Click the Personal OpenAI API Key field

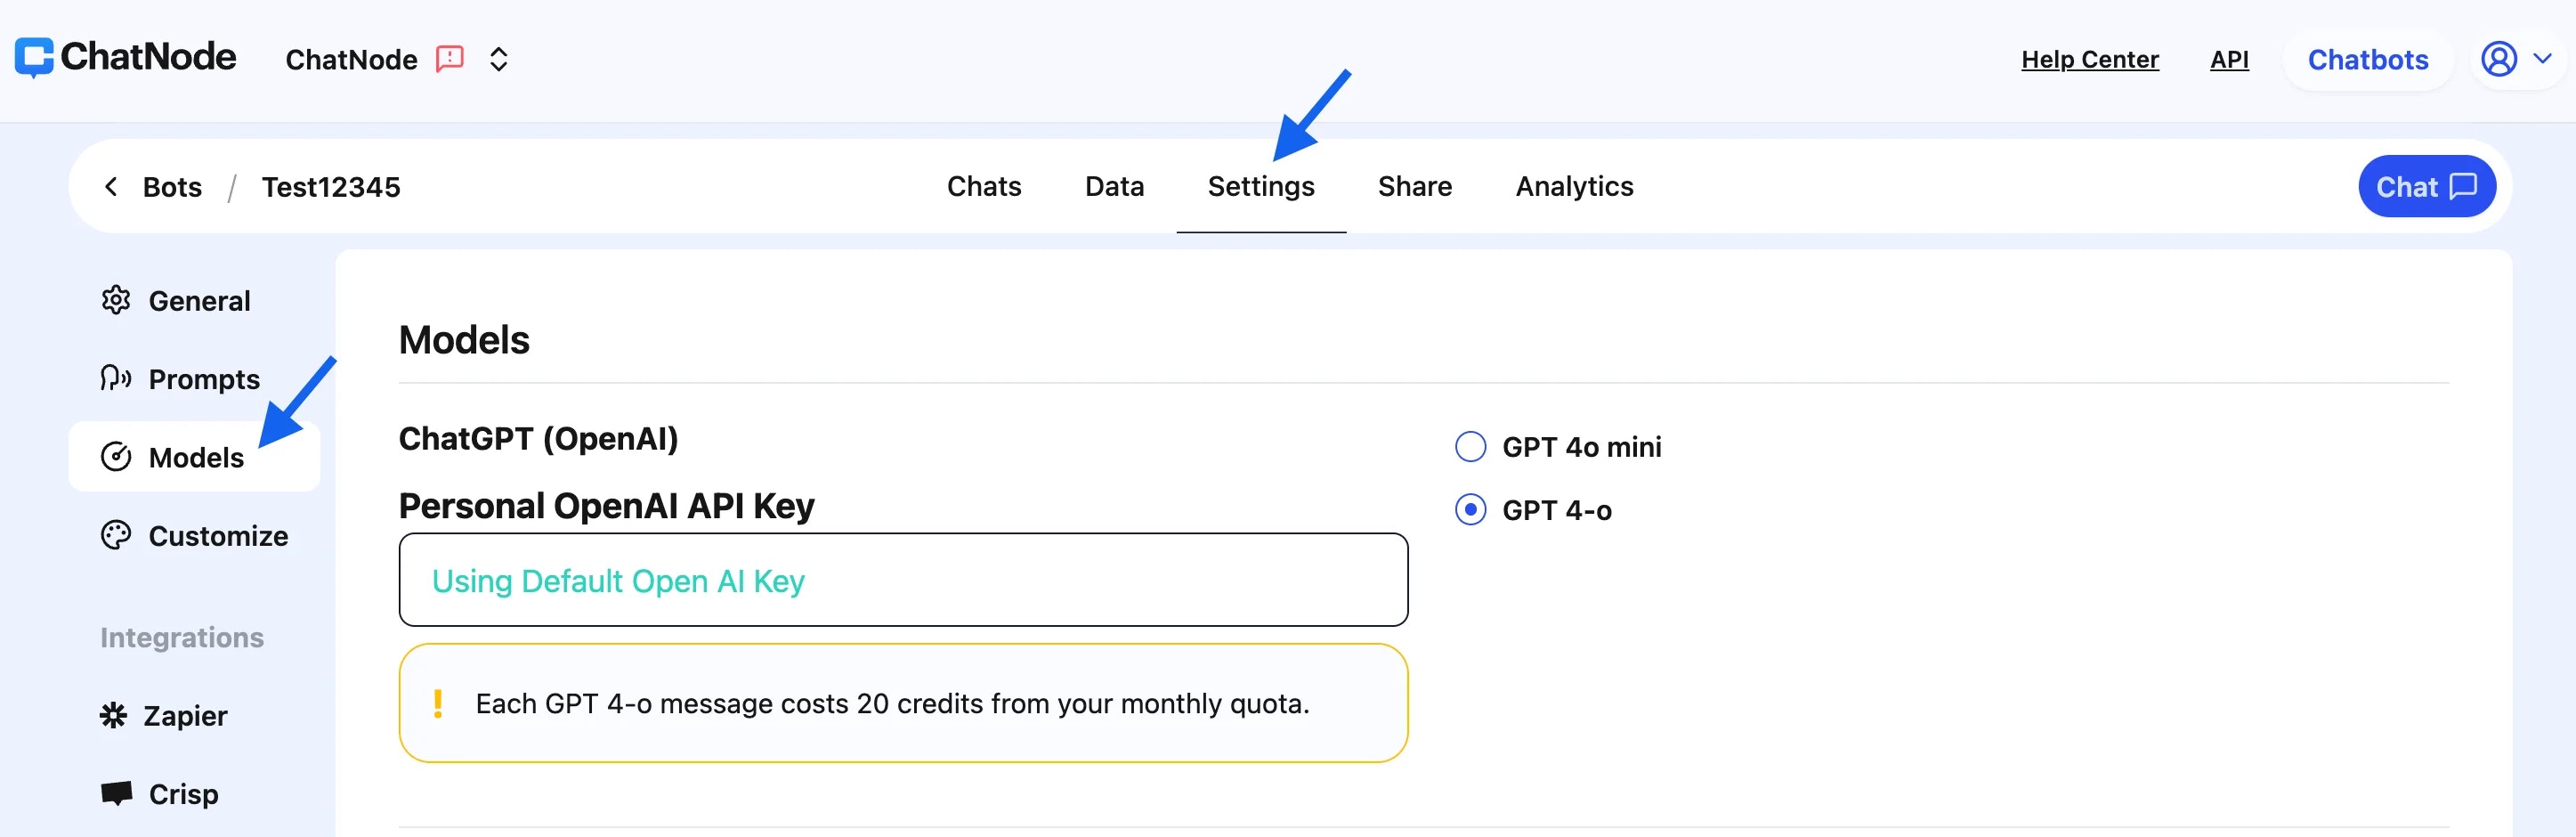pyautogui.click(x=903, y=580)
